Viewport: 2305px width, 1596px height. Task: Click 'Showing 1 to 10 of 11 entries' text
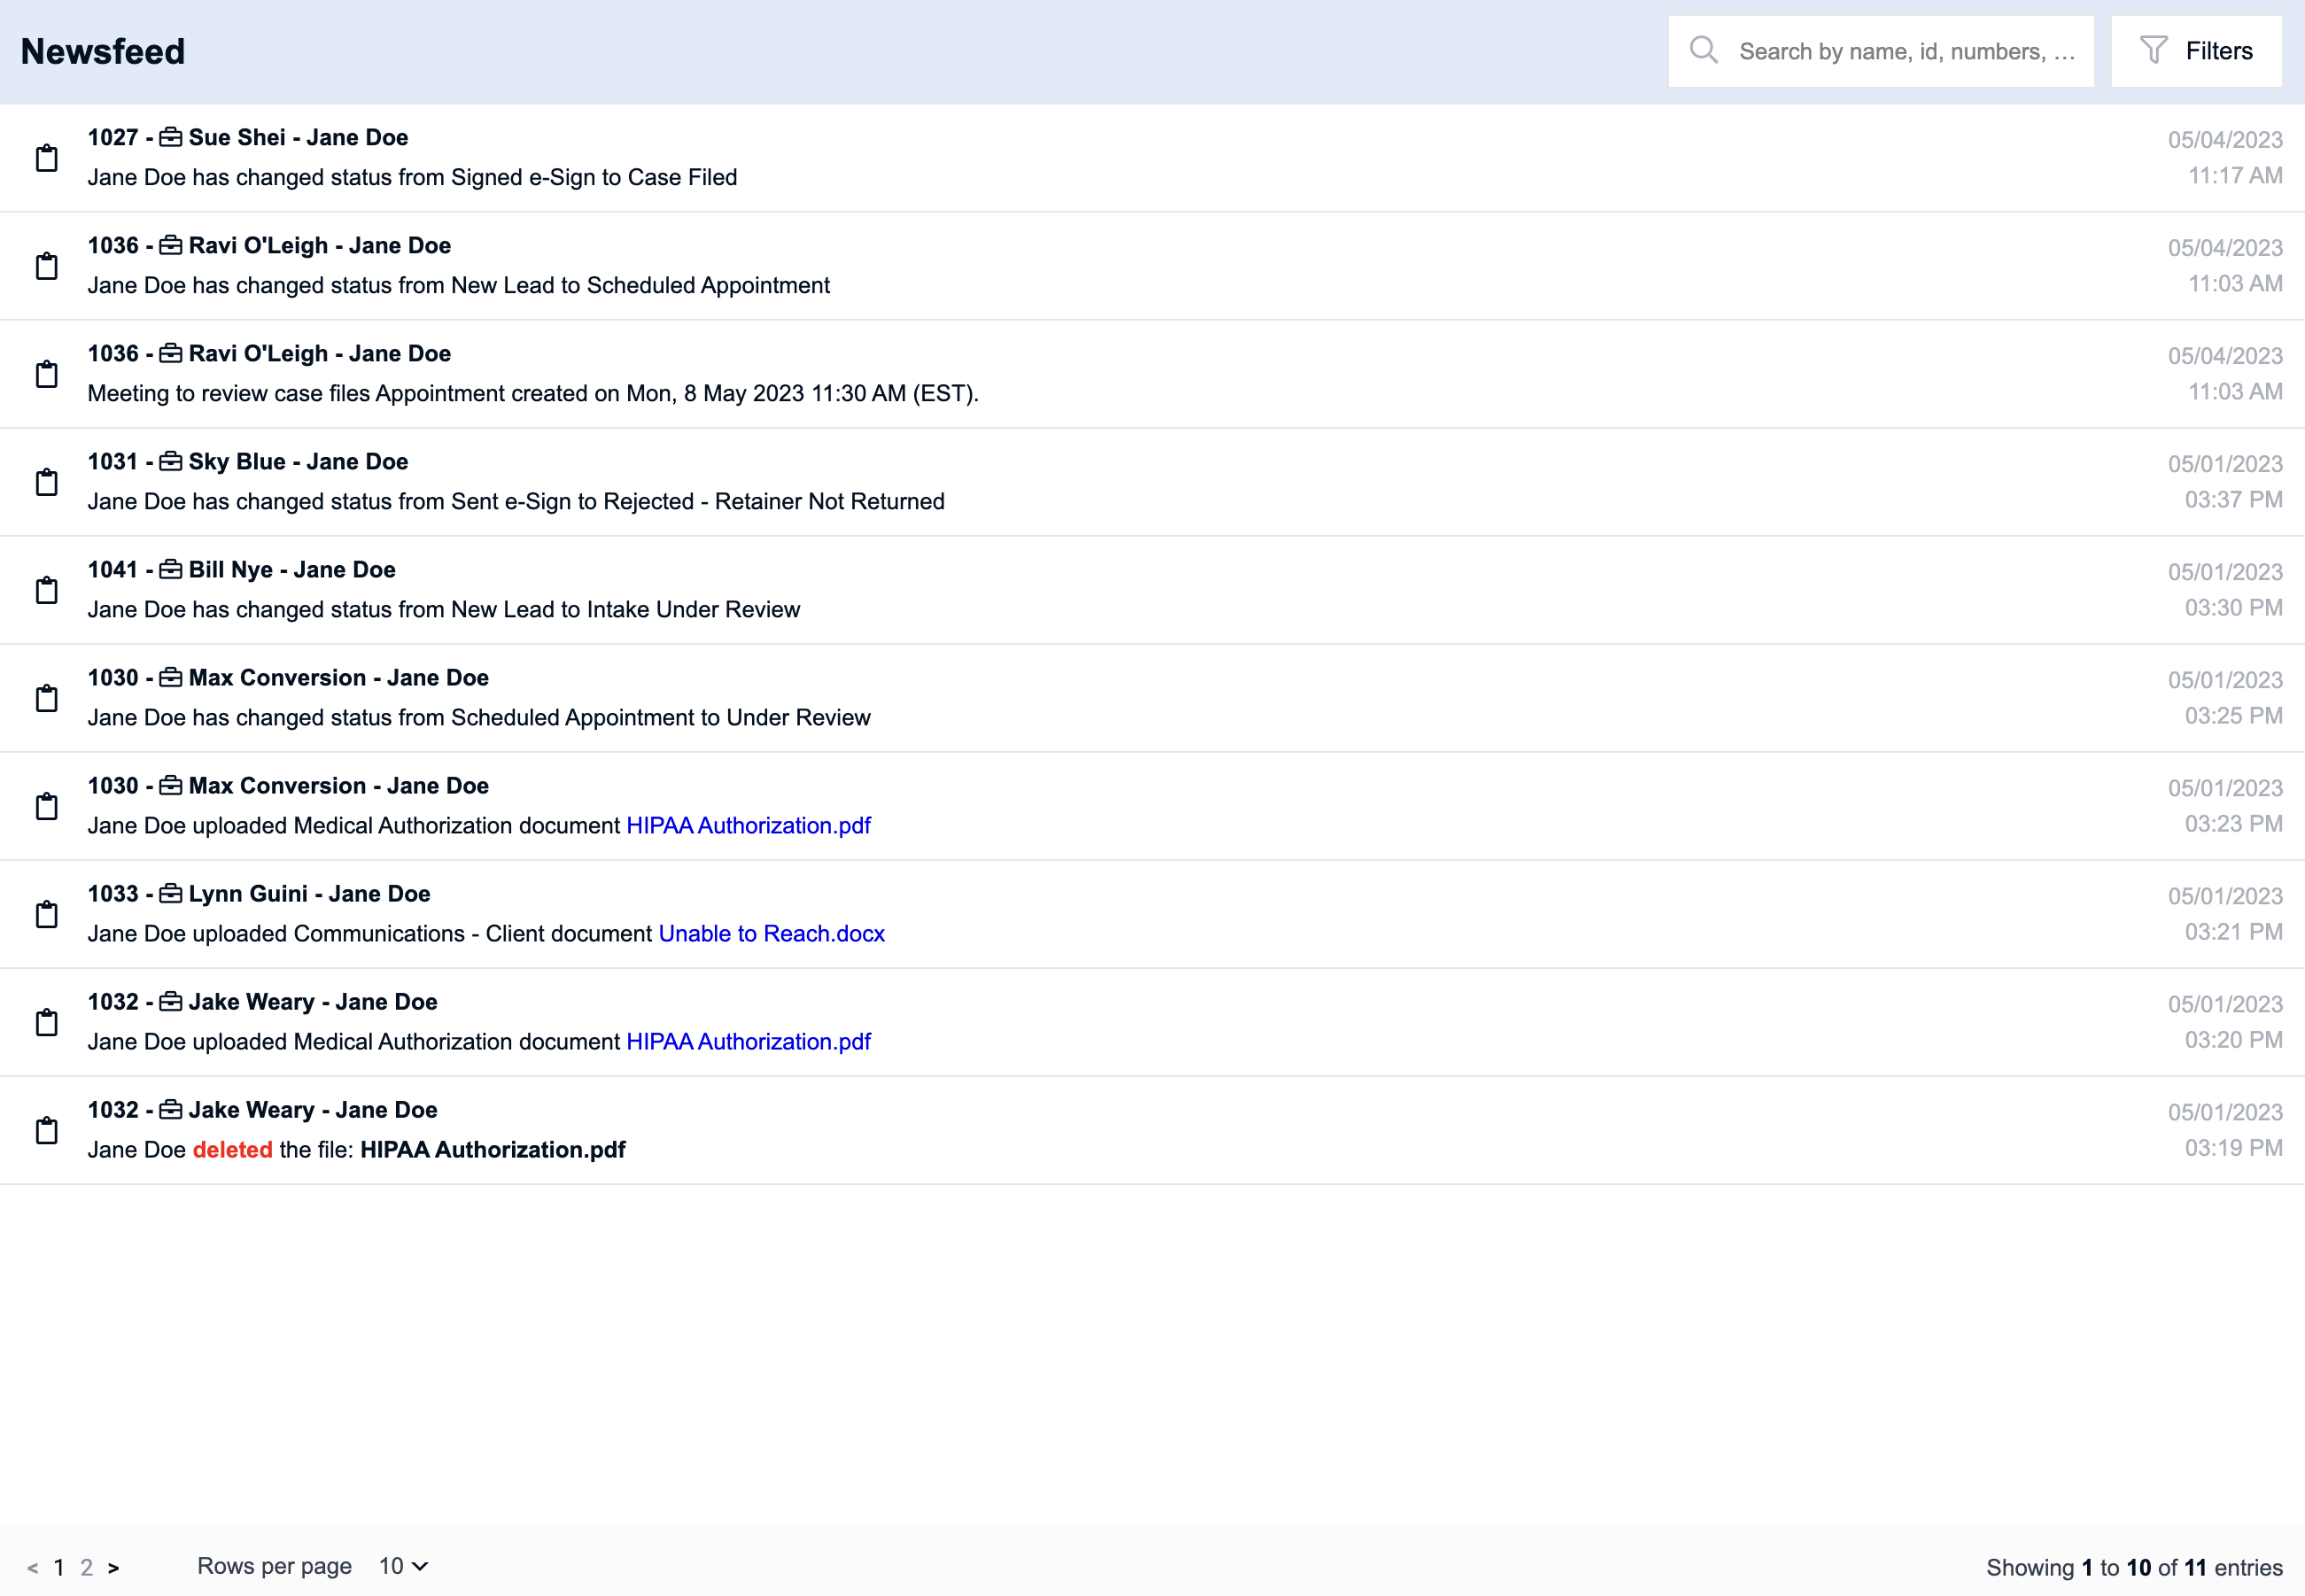[x=2134, y=1567]
